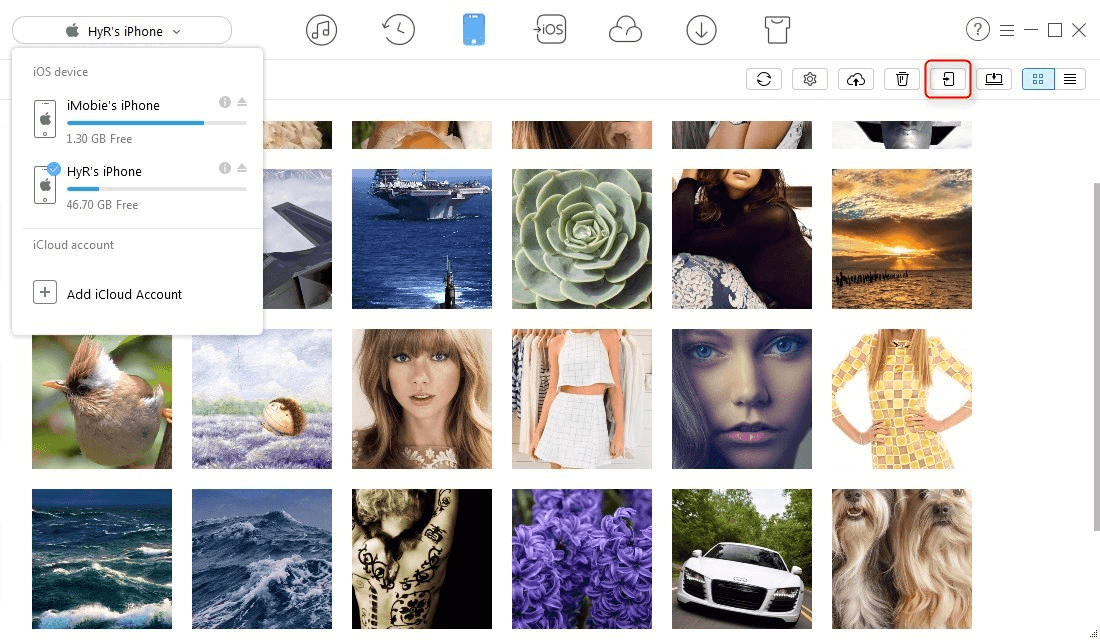Screen dimensions: 1100x640
Task: Refresh the photo list
Action: click(x=764, y=79)
